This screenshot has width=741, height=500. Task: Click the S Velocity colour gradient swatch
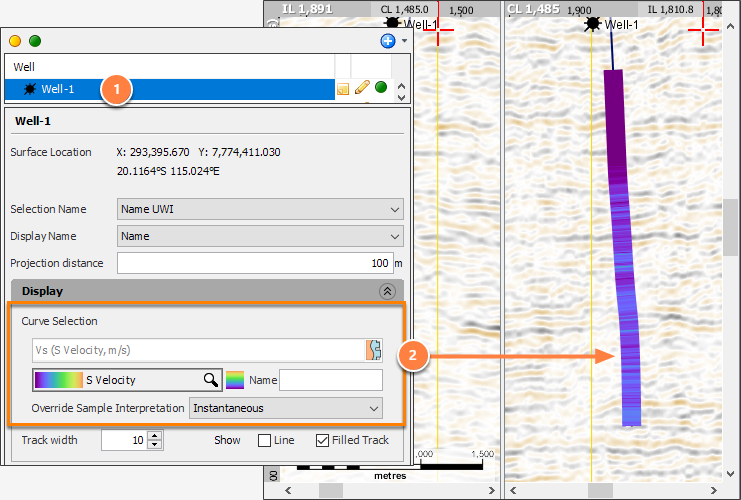(x=59, y=380)
